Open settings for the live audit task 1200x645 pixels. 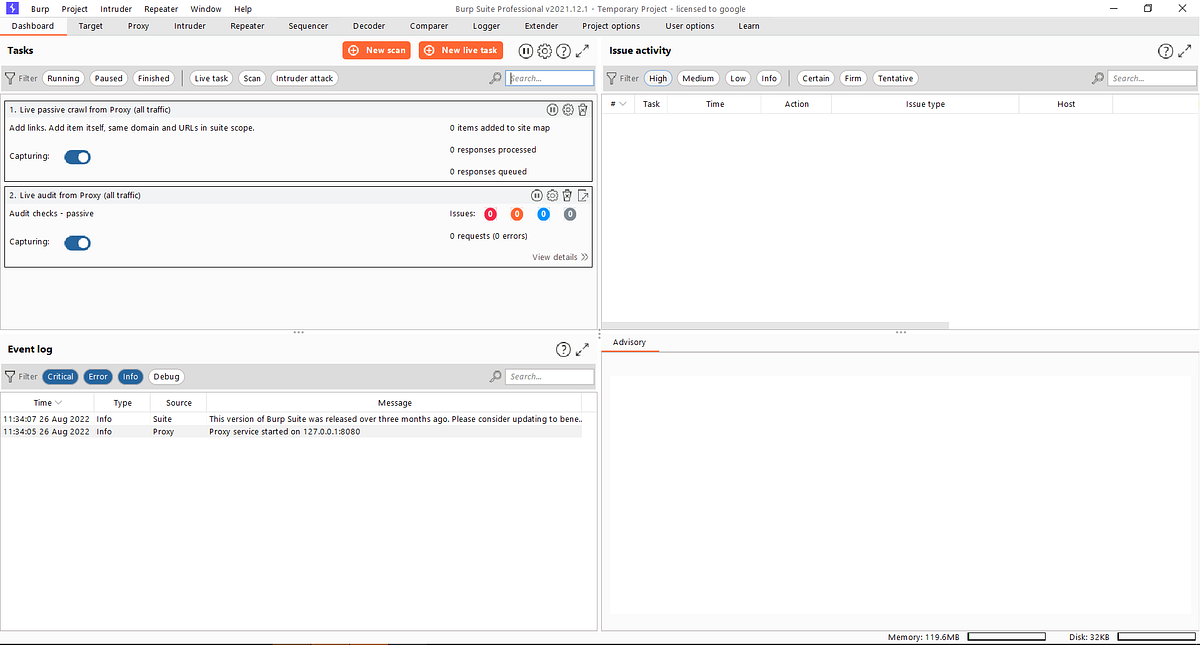pos(552,195)
